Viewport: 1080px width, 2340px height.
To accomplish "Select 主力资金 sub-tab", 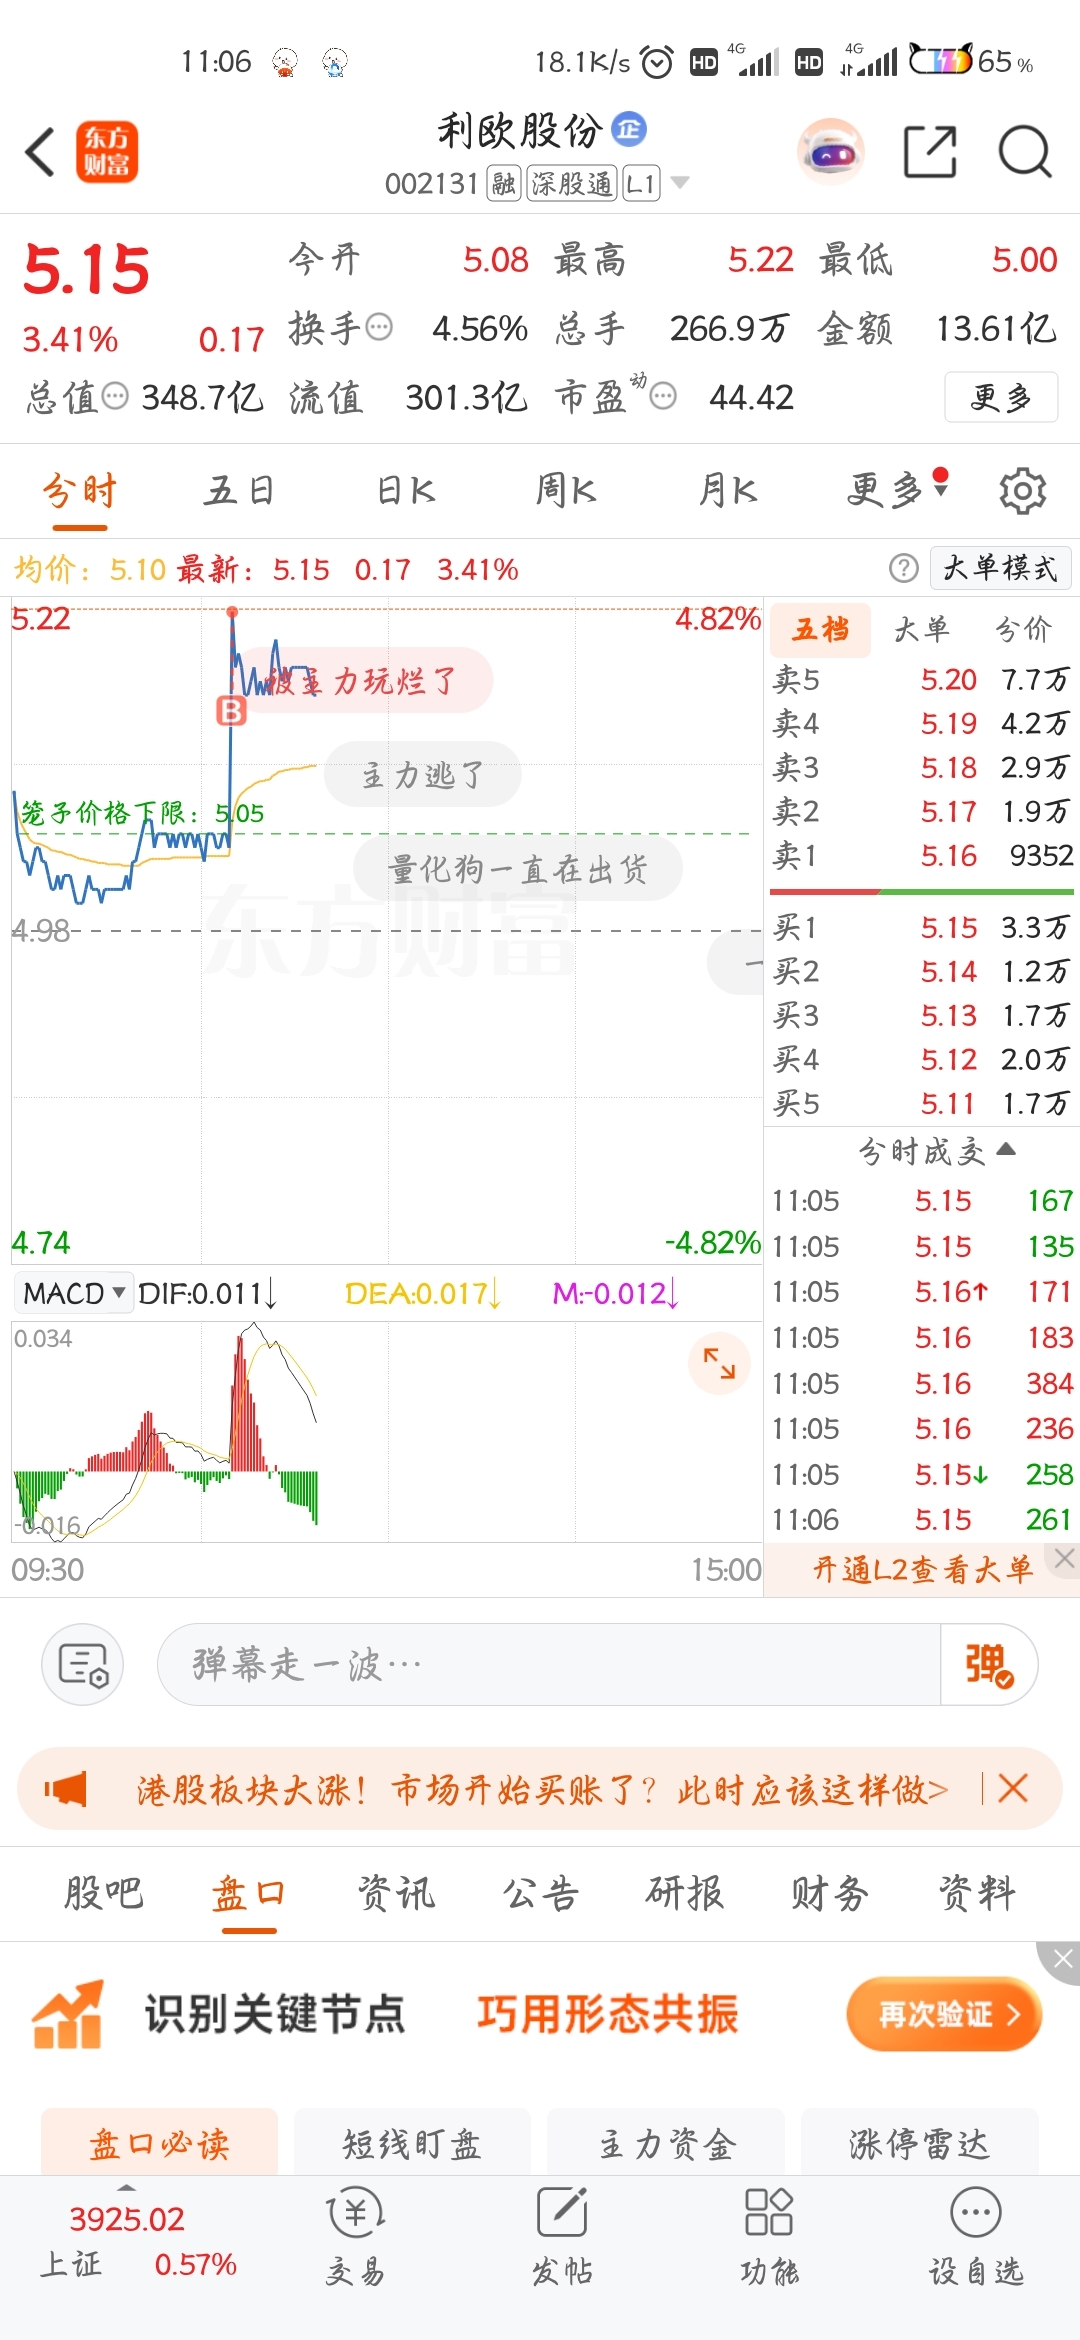I will [666, 2143].
